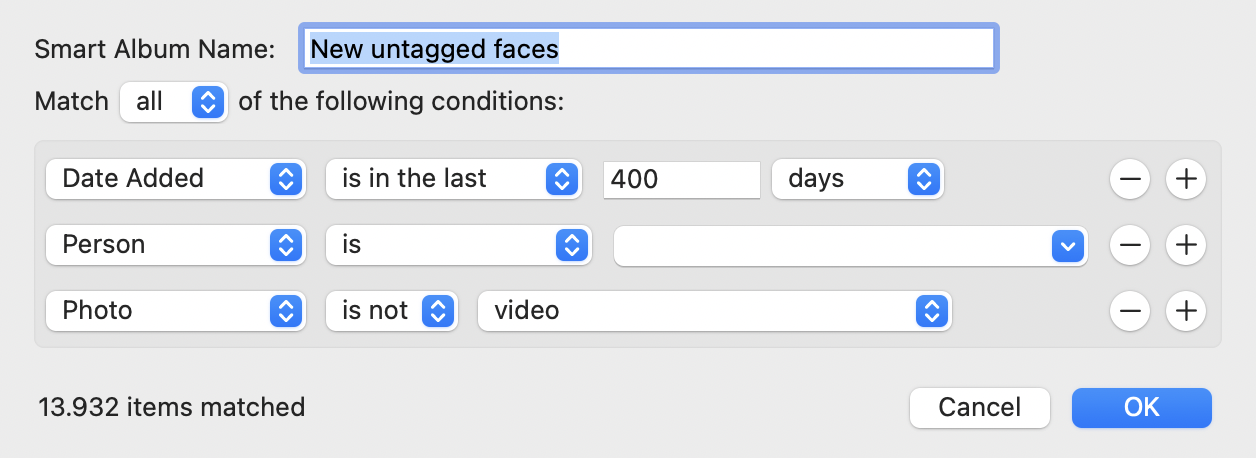Image resolution: width=1256 pixels, height=458 pixels.
Task: Add a condition after Date Added row
Action: pos(1186,180)
